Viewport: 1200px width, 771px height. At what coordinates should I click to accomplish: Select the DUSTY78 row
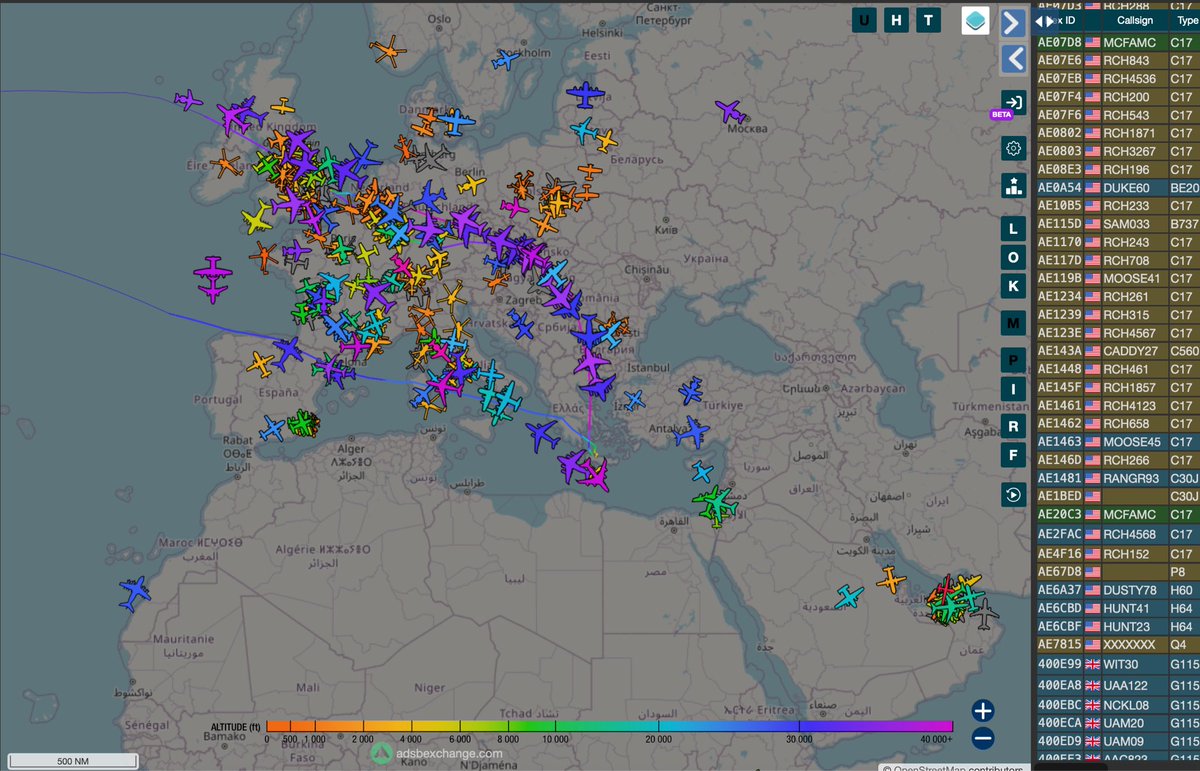coord(1117,590)
